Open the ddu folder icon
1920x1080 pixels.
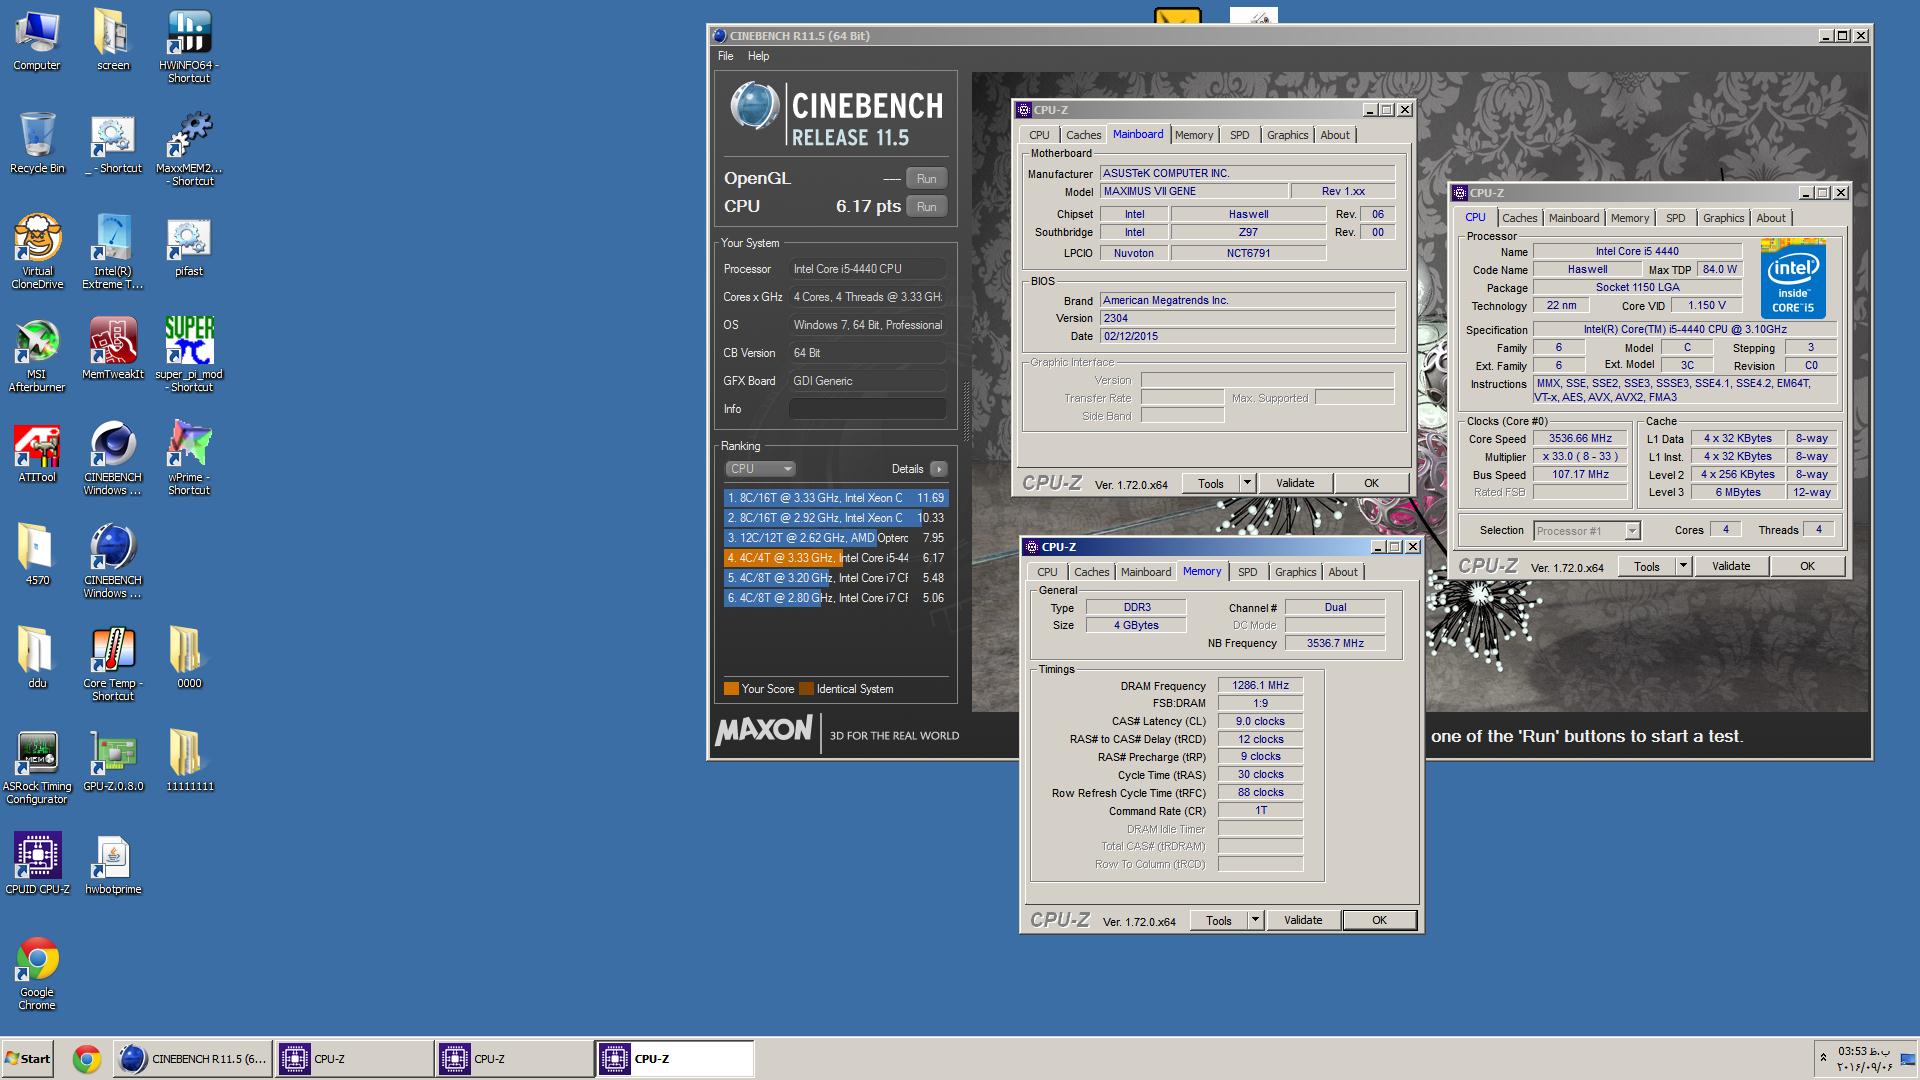37,658
